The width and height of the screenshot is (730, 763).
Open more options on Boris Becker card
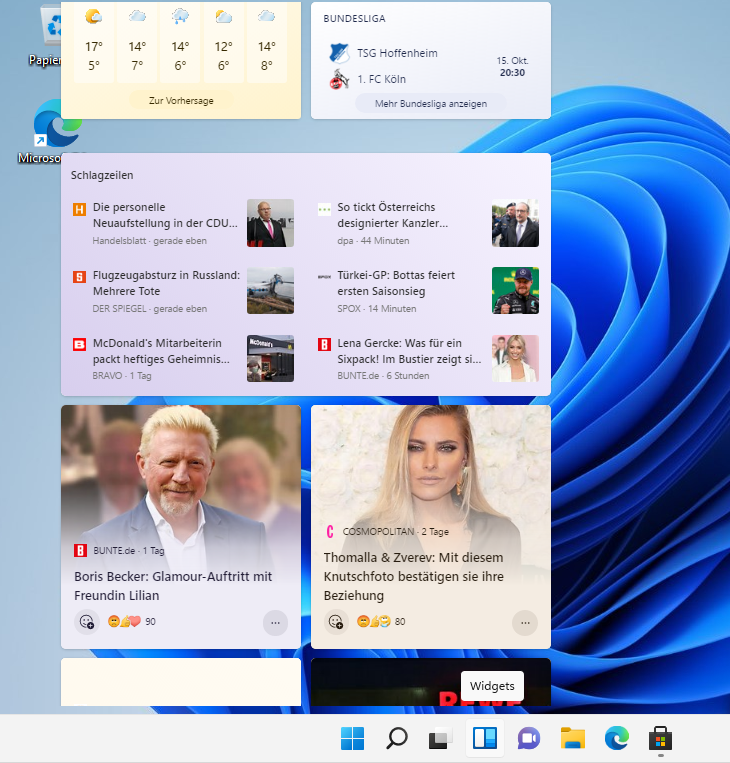275,623
